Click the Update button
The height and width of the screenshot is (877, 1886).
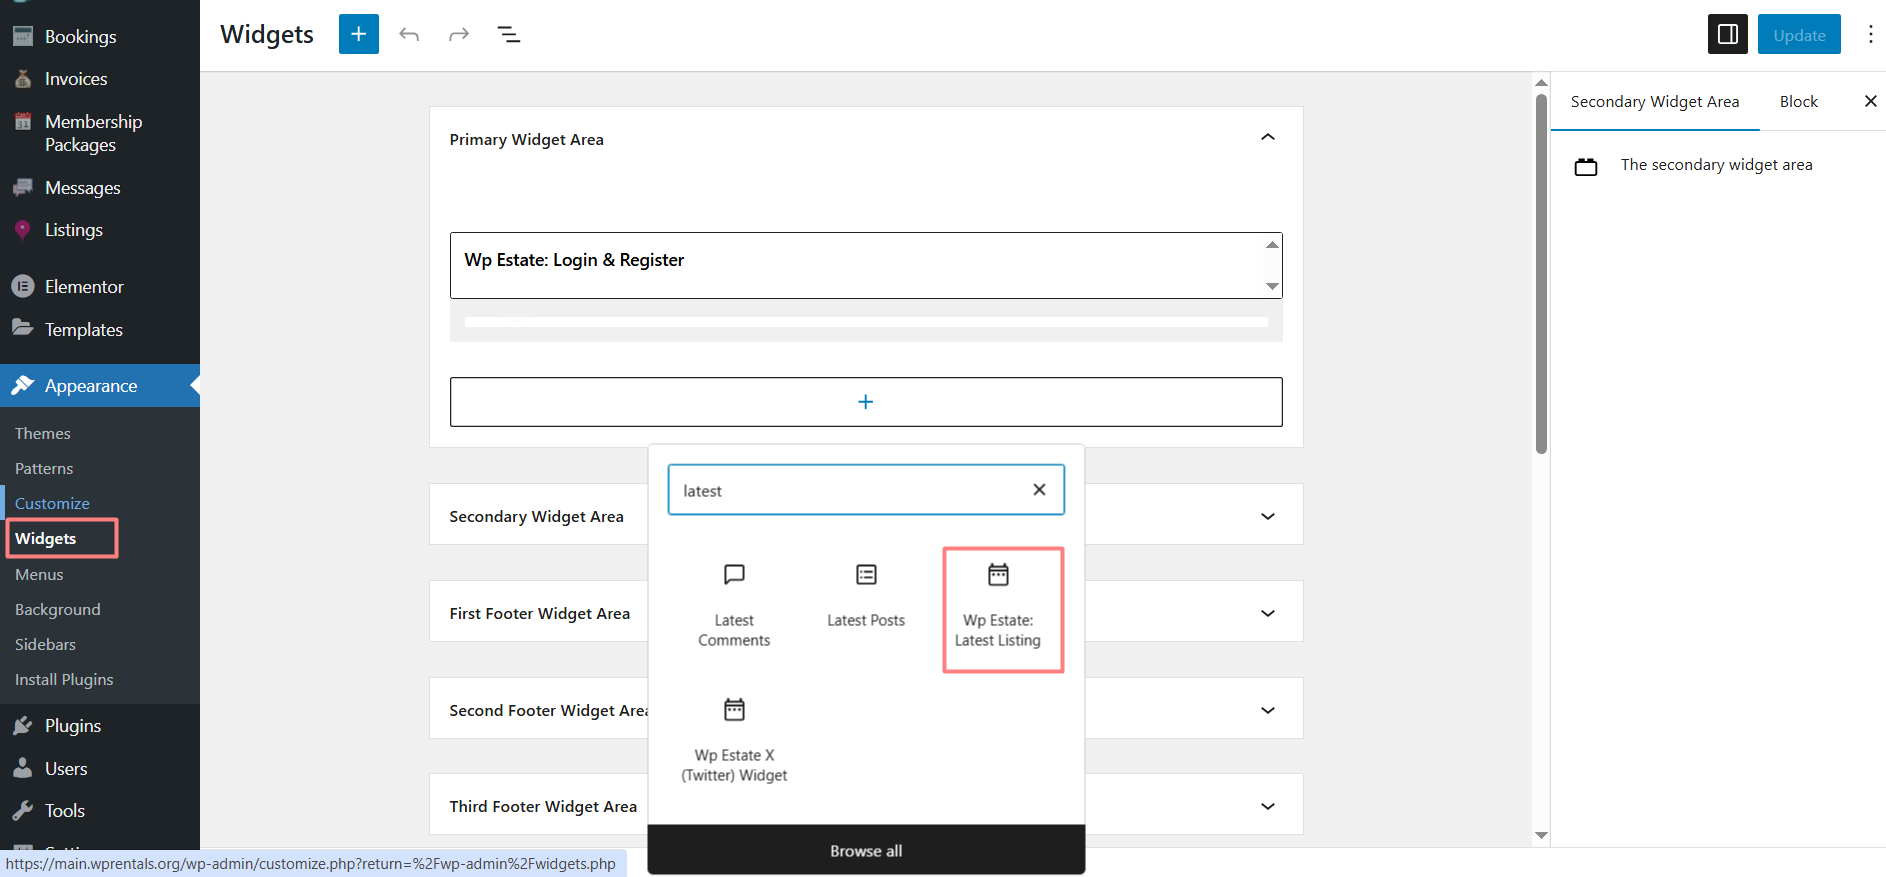(x=1798, y=35)
